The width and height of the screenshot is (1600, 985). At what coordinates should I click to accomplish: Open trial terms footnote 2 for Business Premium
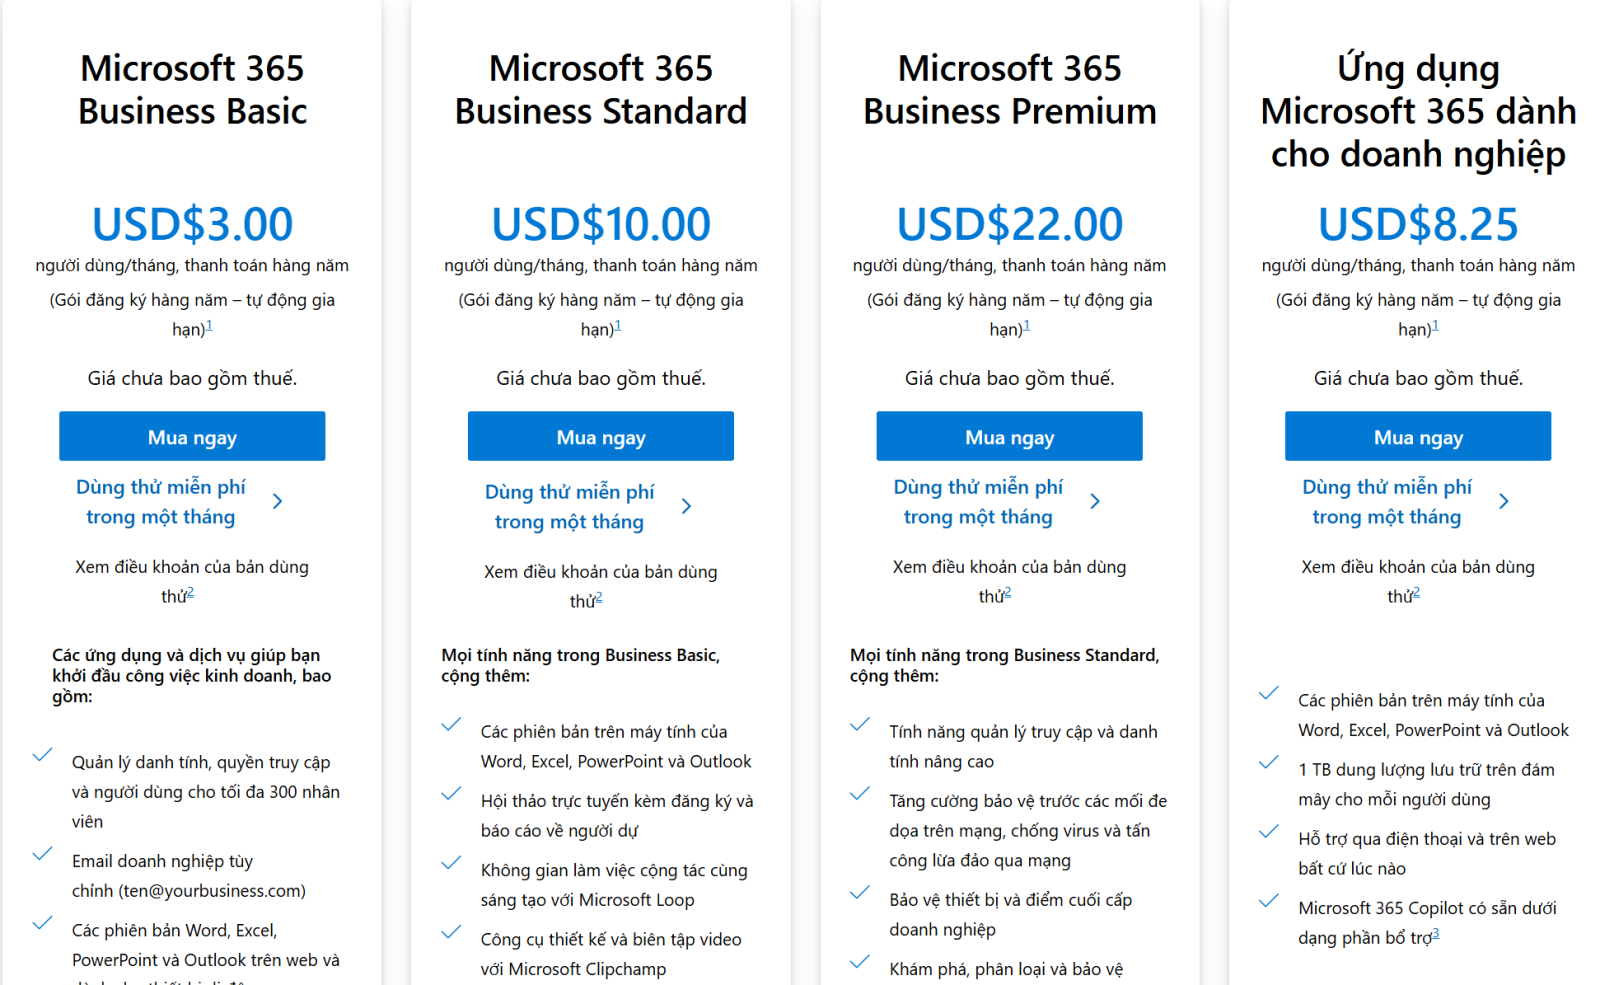pos(1008,593)
